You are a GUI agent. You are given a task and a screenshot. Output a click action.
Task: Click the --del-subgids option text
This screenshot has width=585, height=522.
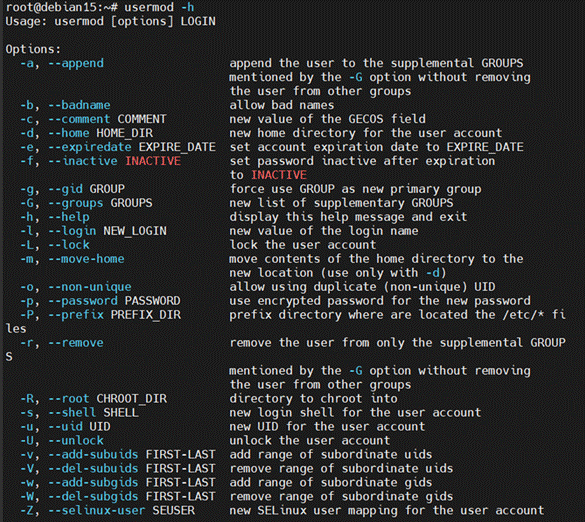click(x=93, y=497)
